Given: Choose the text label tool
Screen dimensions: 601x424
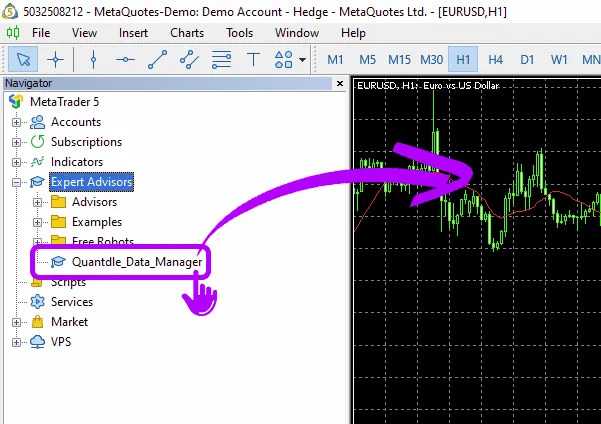Looking at the screenshot, I should 253,59.
